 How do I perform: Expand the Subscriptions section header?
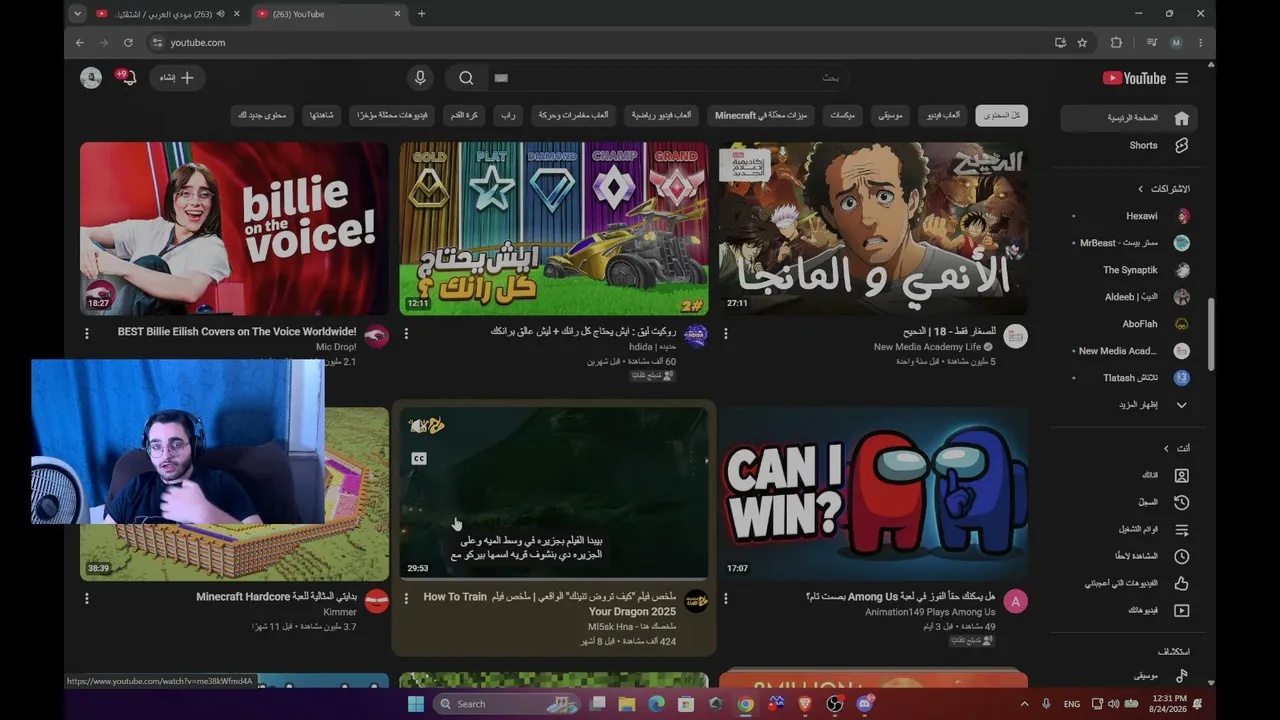coord(1163,189)
